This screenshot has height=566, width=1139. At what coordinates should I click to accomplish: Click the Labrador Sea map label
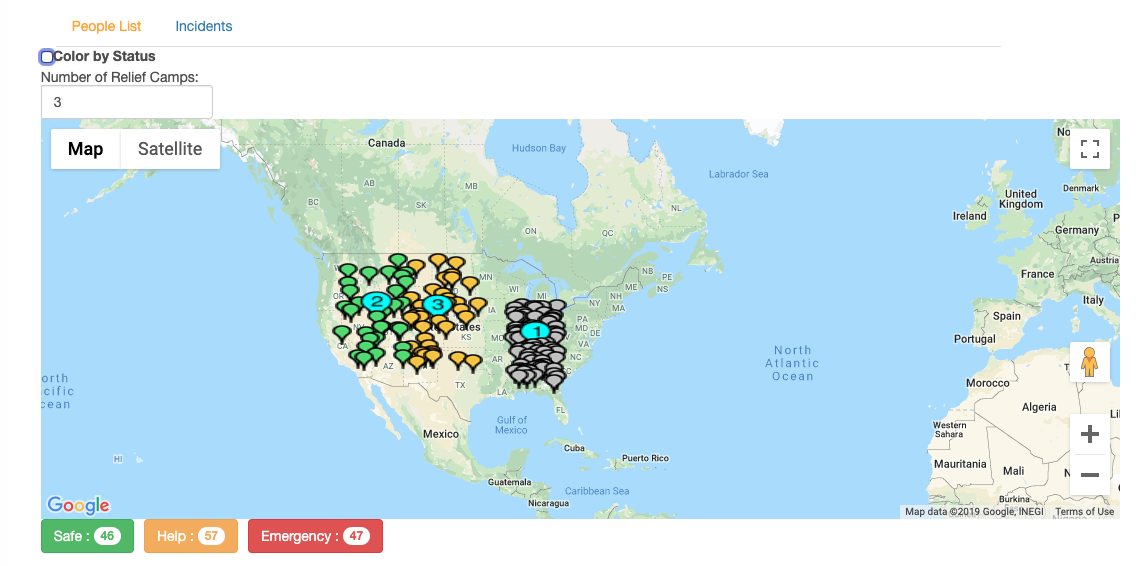pyautogui.click(x=738, y=174)
